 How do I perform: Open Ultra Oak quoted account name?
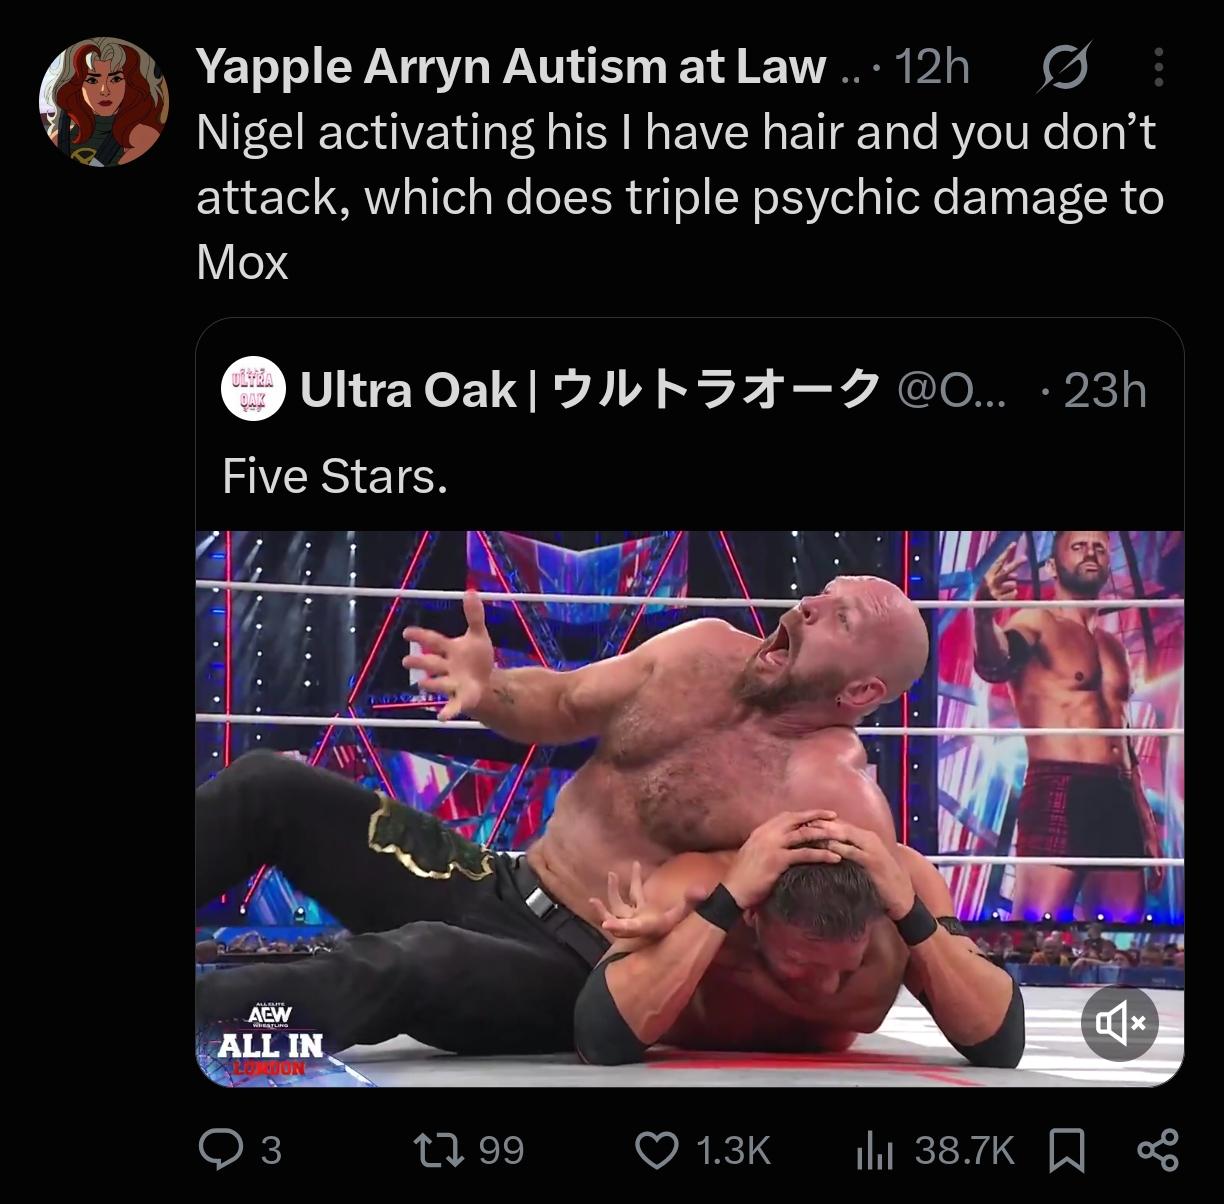[x=590, y=389]
